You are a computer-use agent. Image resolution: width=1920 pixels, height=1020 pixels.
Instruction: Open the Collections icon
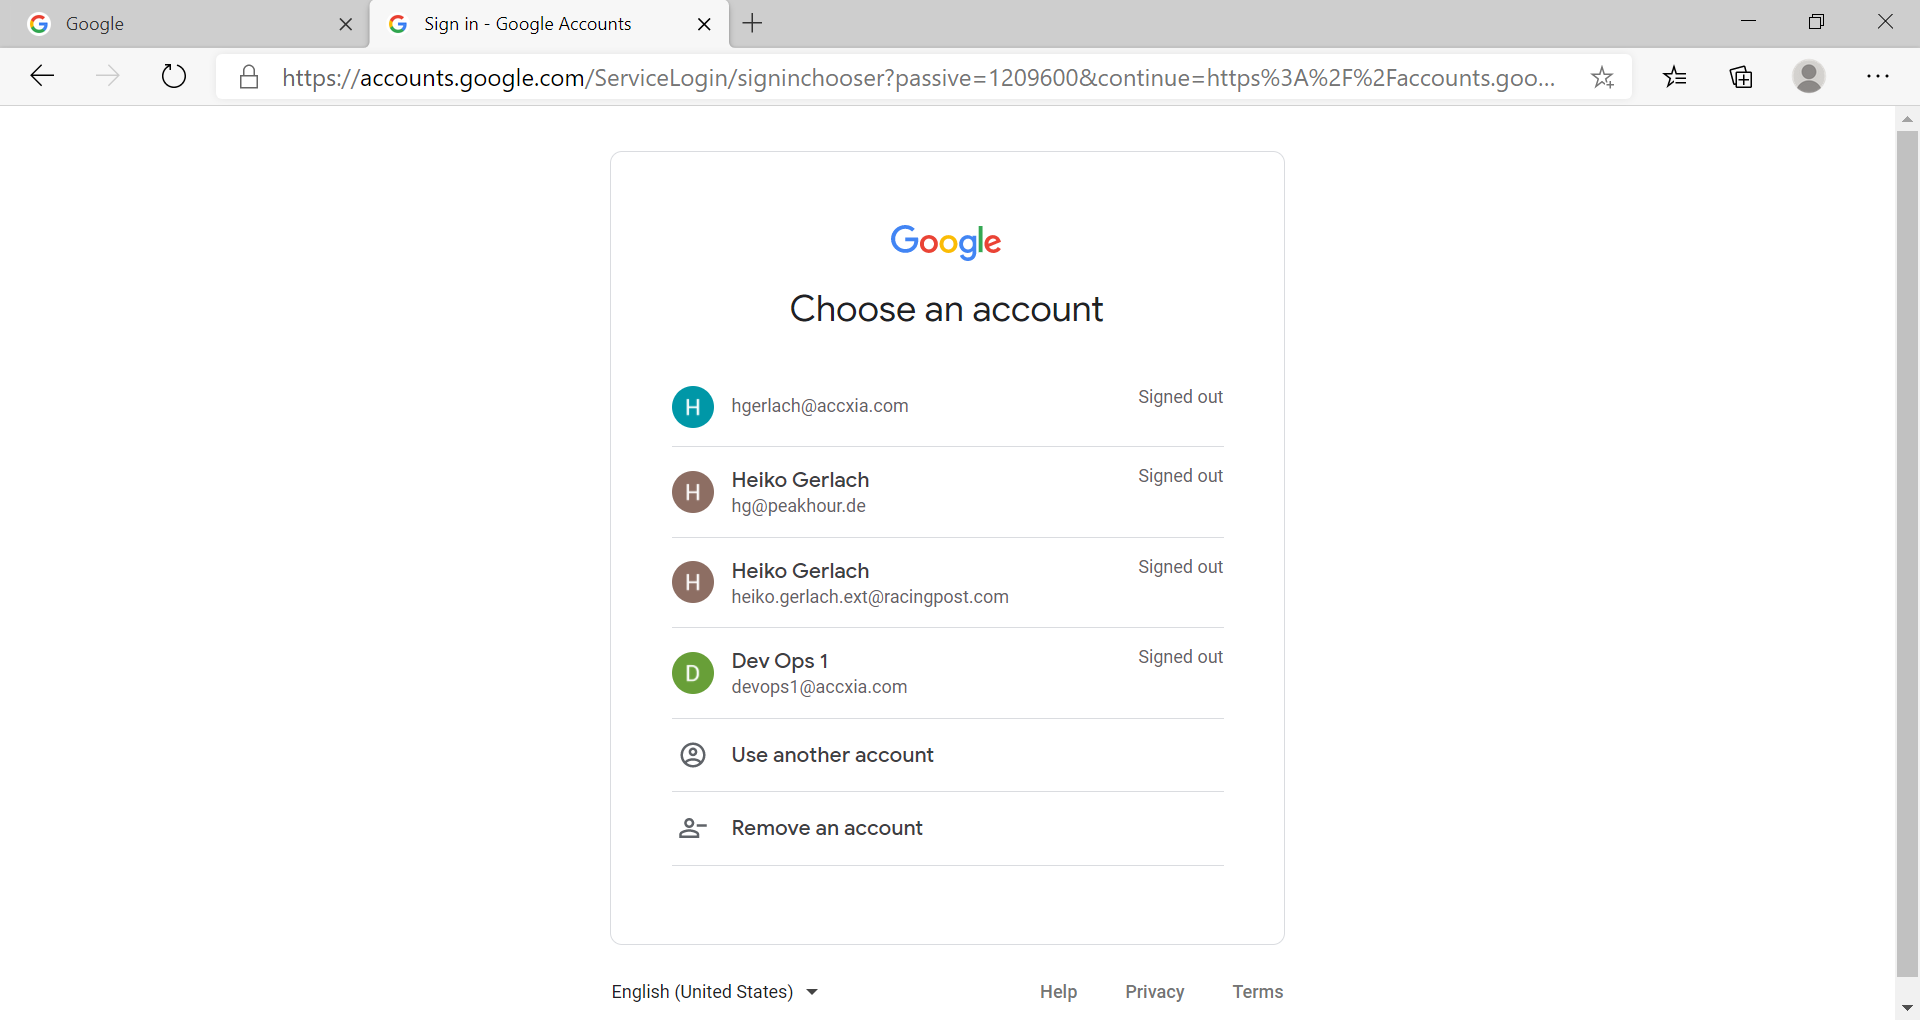point(1741,77)
